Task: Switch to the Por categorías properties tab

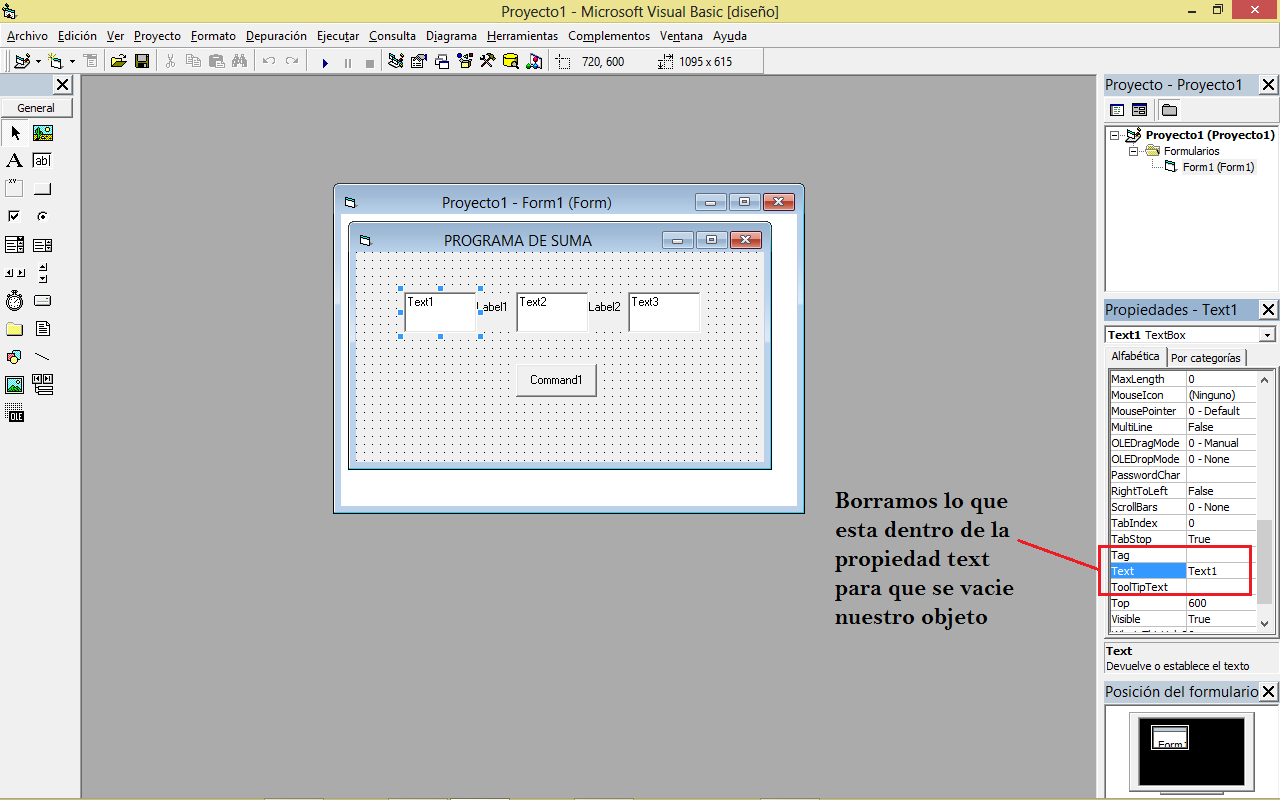Action: (x=1206, y=357)
